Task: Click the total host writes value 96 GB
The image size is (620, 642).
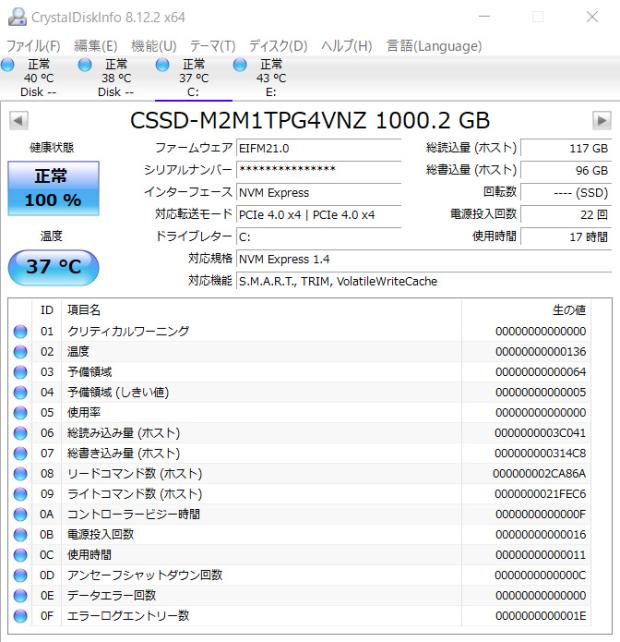Action: click(x=566, y=170)
